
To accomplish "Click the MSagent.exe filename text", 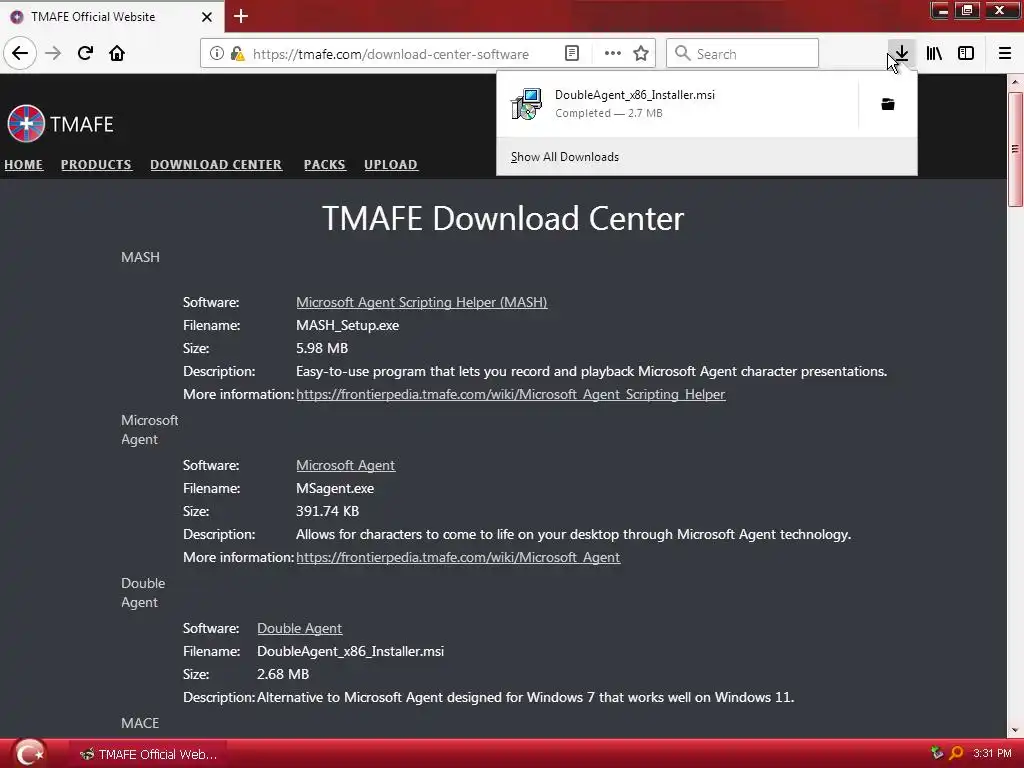I will point(335,488).
